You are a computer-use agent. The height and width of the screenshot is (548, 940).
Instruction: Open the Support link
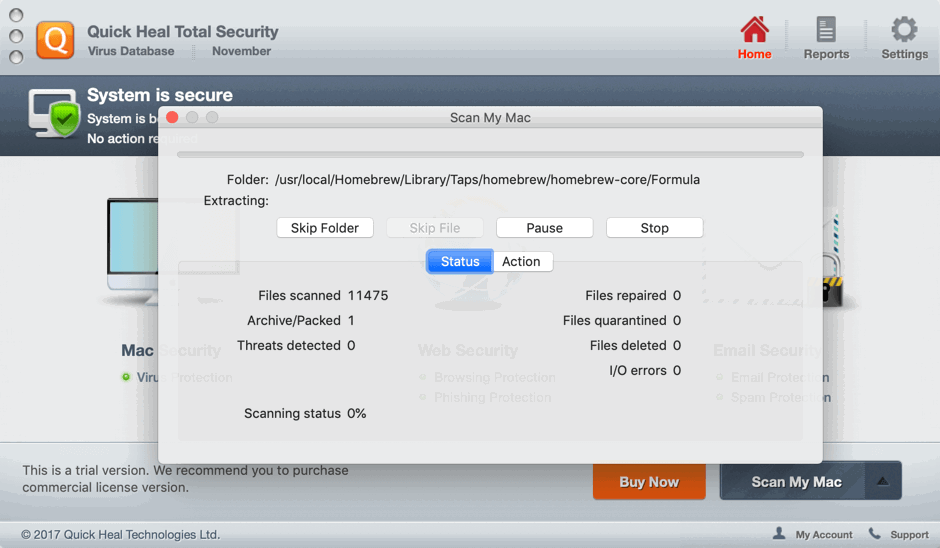click(909, 535)
